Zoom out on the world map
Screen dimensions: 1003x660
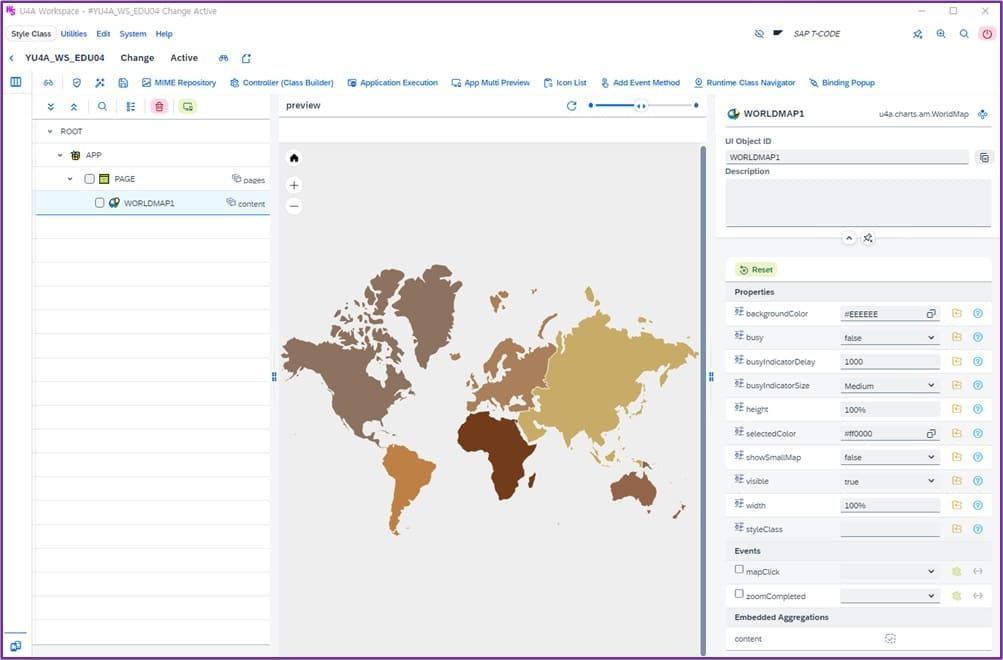pyautogui.click(x=294, y=206)
